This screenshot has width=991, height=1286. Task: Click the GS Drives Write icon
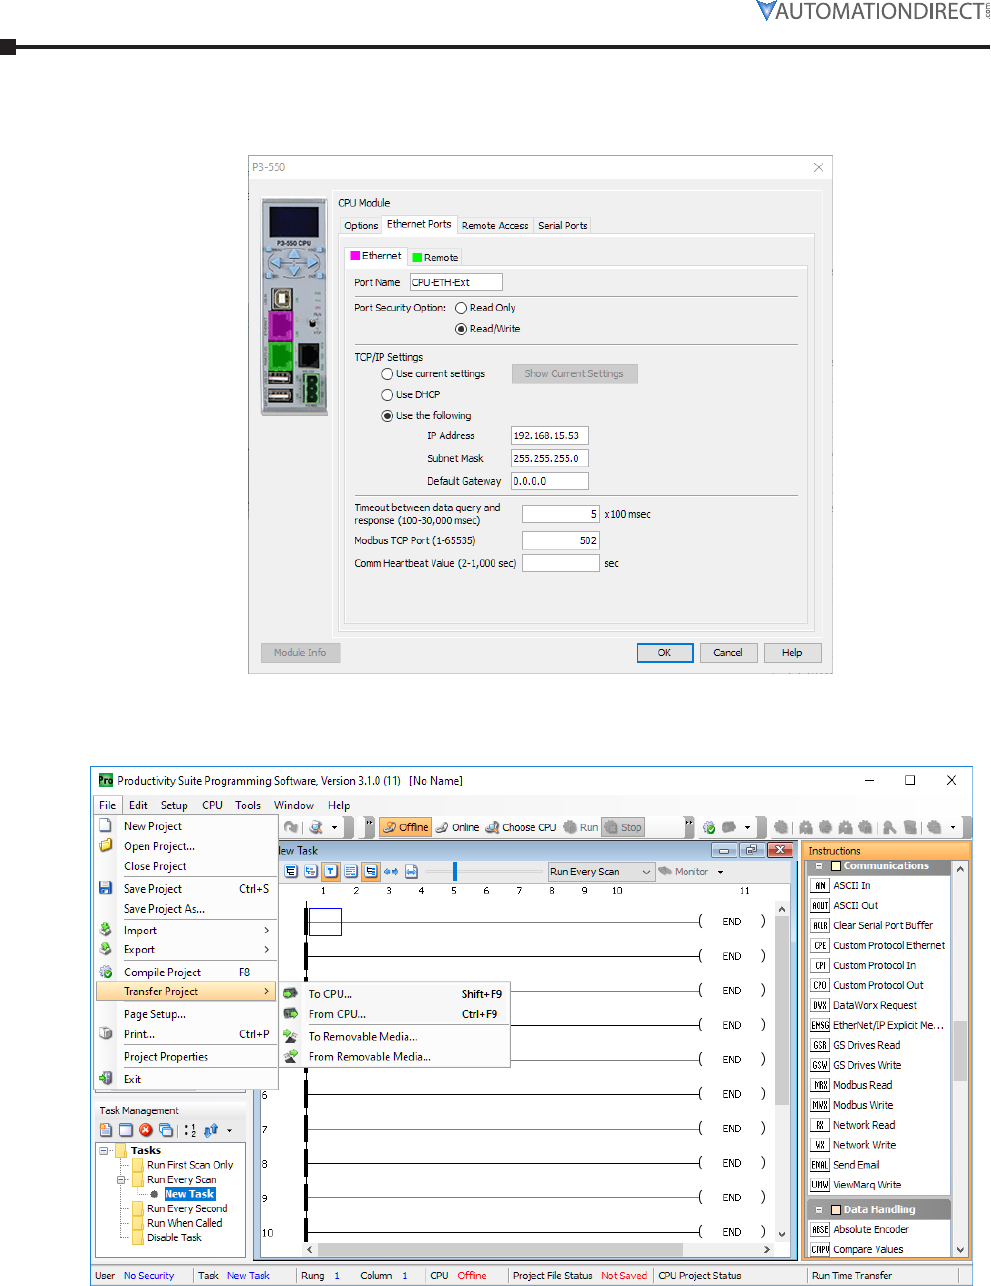(820, 1065)
